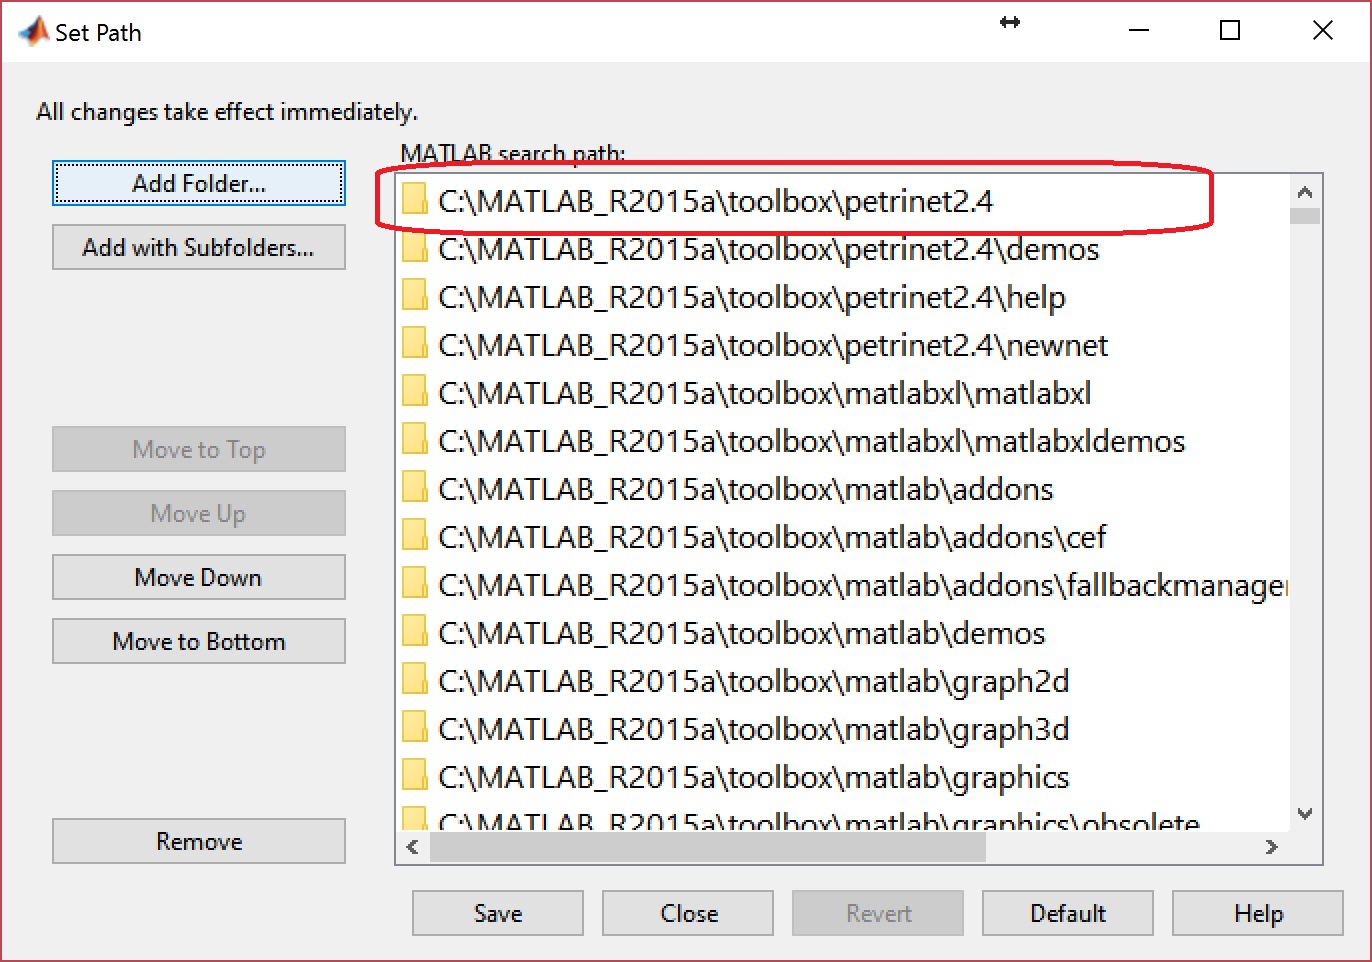Click the Add Folder... button
The width and height of the screenshot is (1372, 962).
click(198, 183)
